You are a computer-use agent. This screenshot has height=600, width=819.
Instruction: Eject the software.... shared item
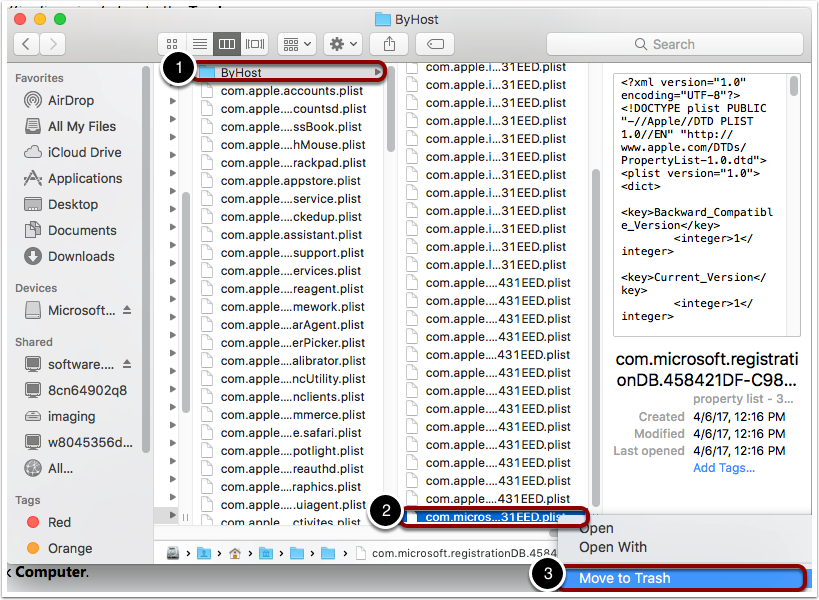(127, 364)
